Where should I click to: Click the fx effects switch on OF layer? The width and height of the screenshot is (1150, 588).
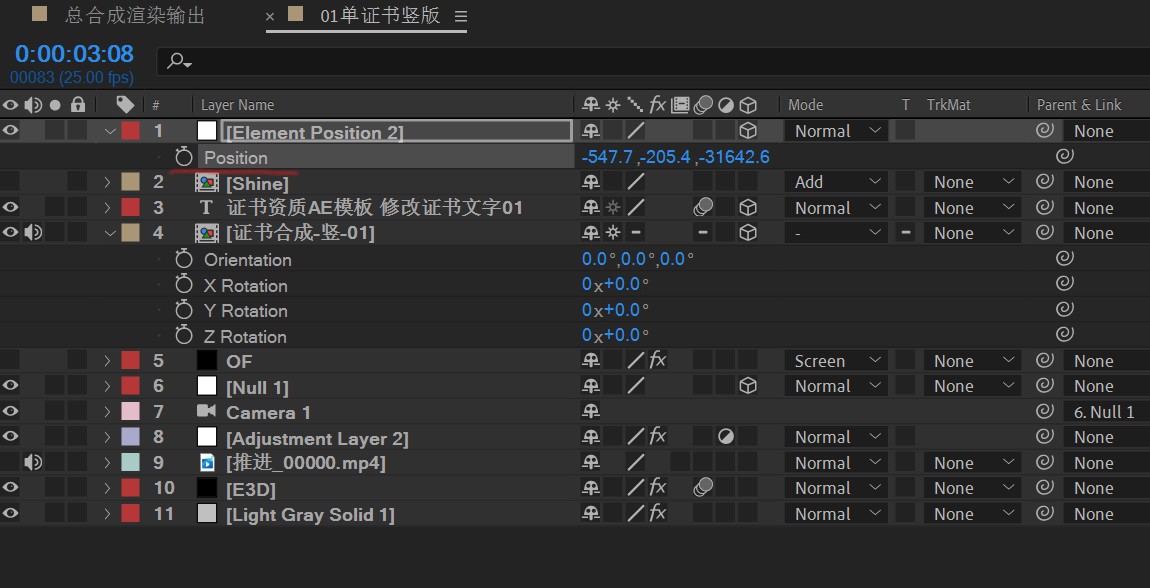point(657,361)
